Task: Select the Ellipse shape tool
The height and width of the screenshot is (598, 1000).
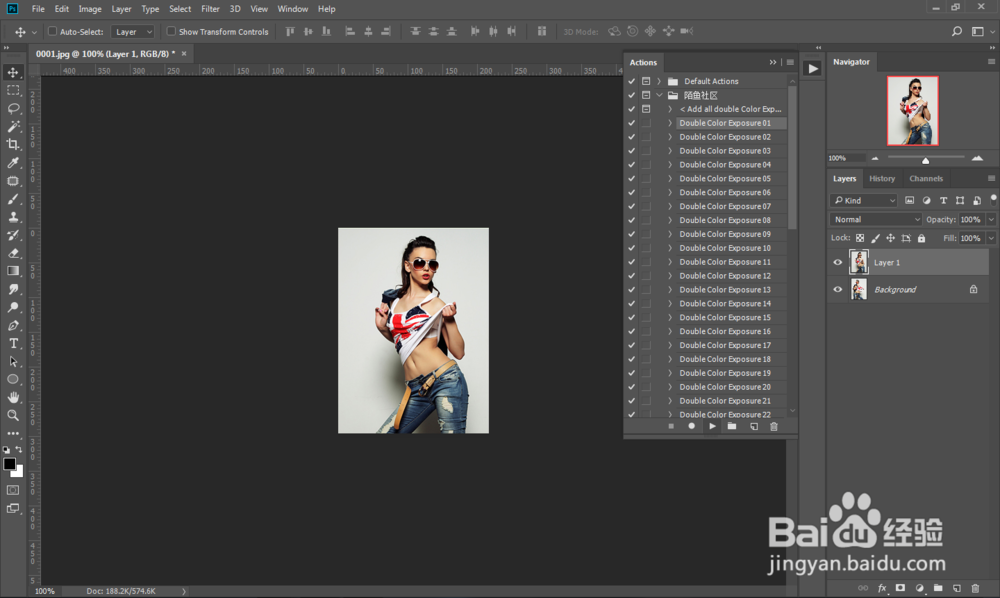Action: [13, 379]
